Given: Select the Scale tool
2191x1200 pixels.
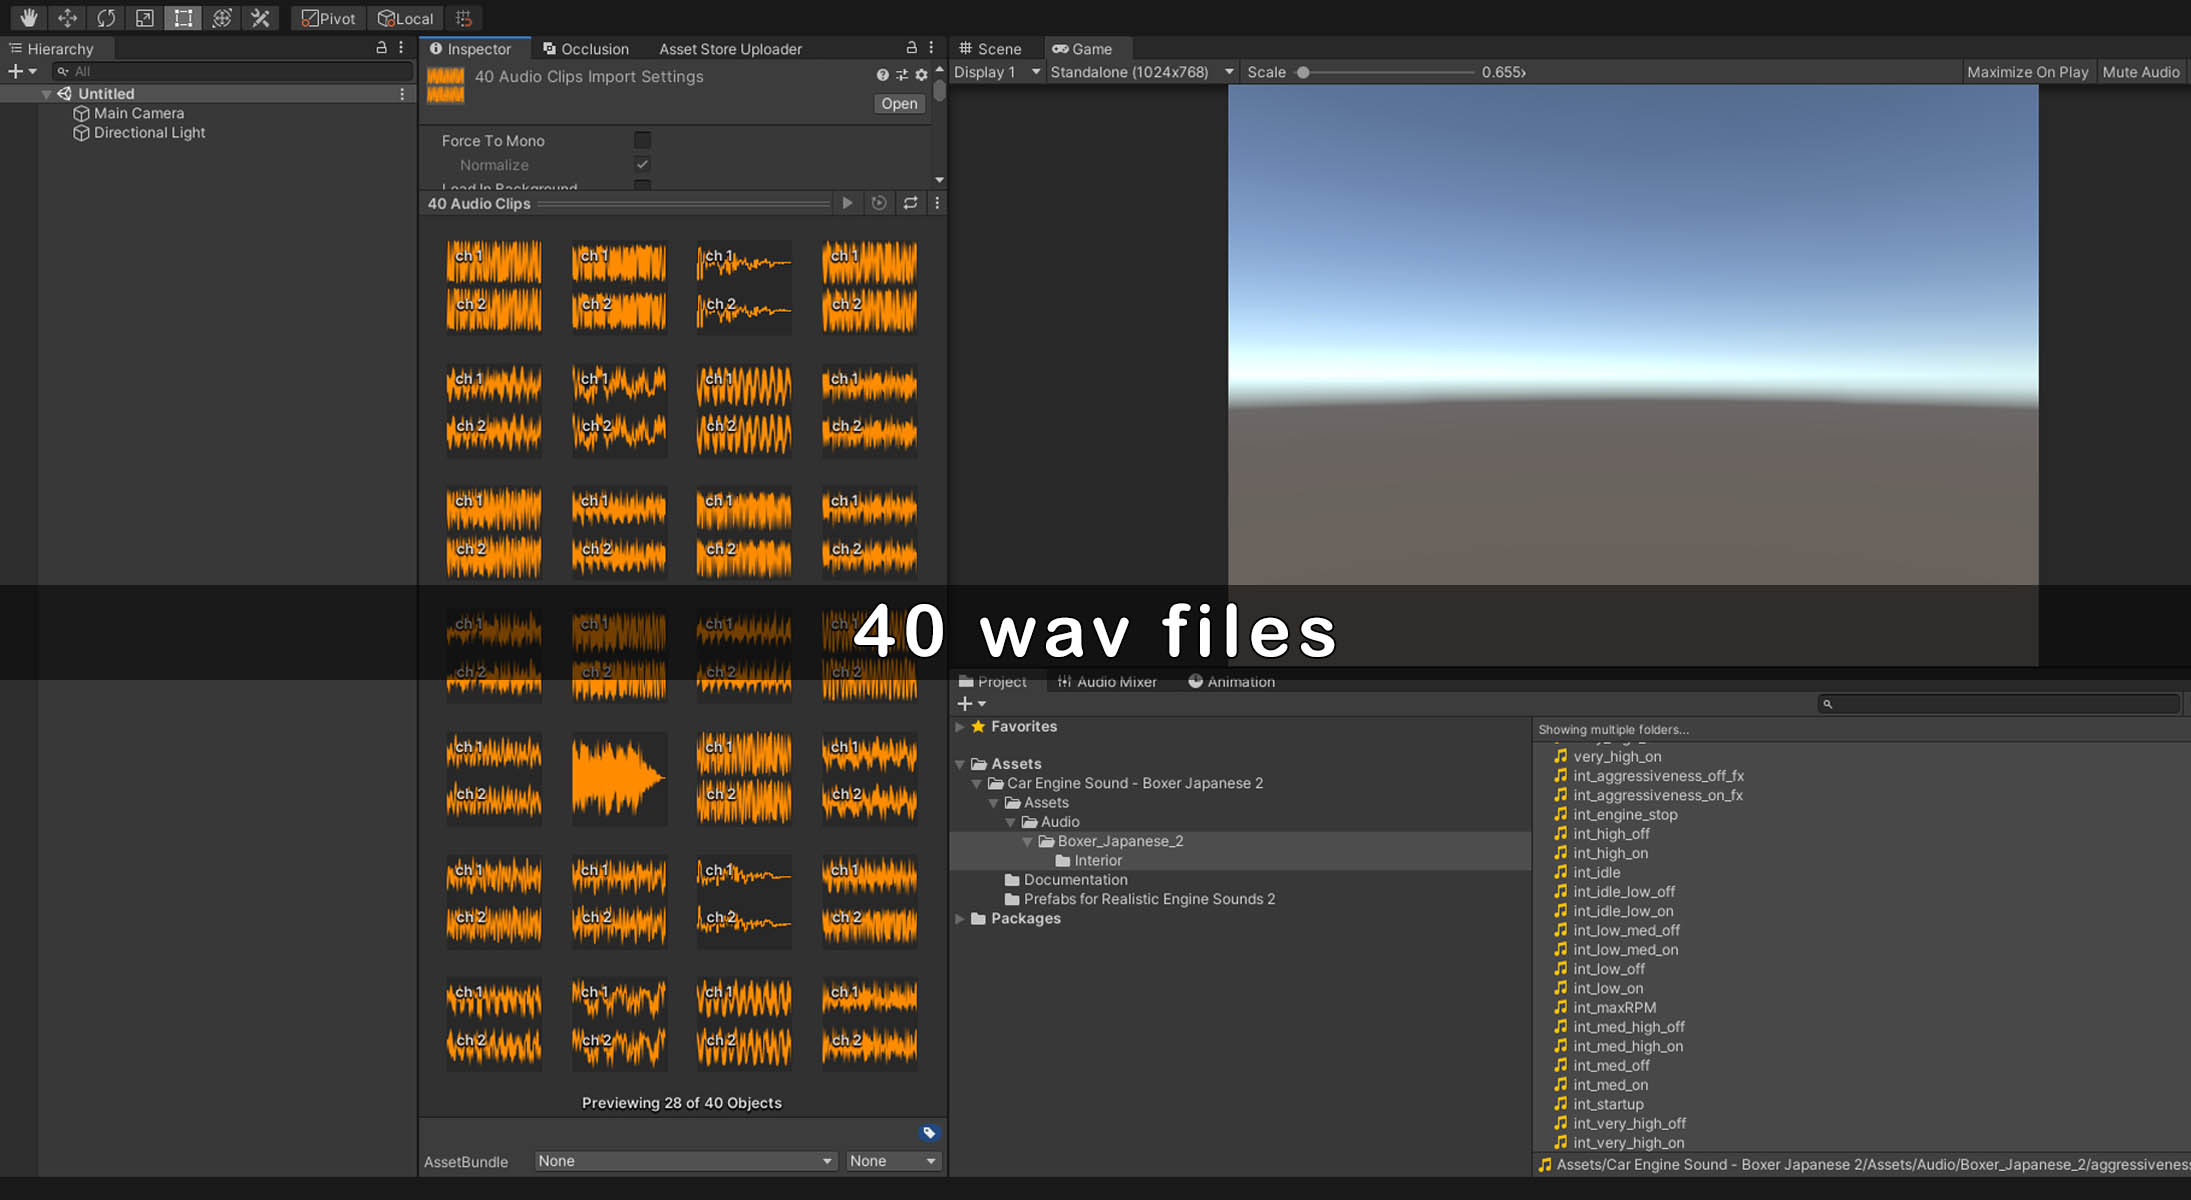Looking at the screenshot, I should click(145, 18).
